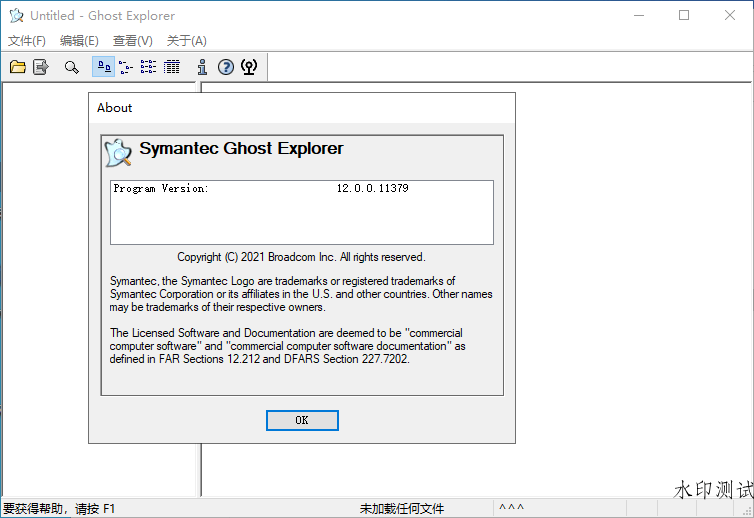Click the properties info icon

[202, 67]
